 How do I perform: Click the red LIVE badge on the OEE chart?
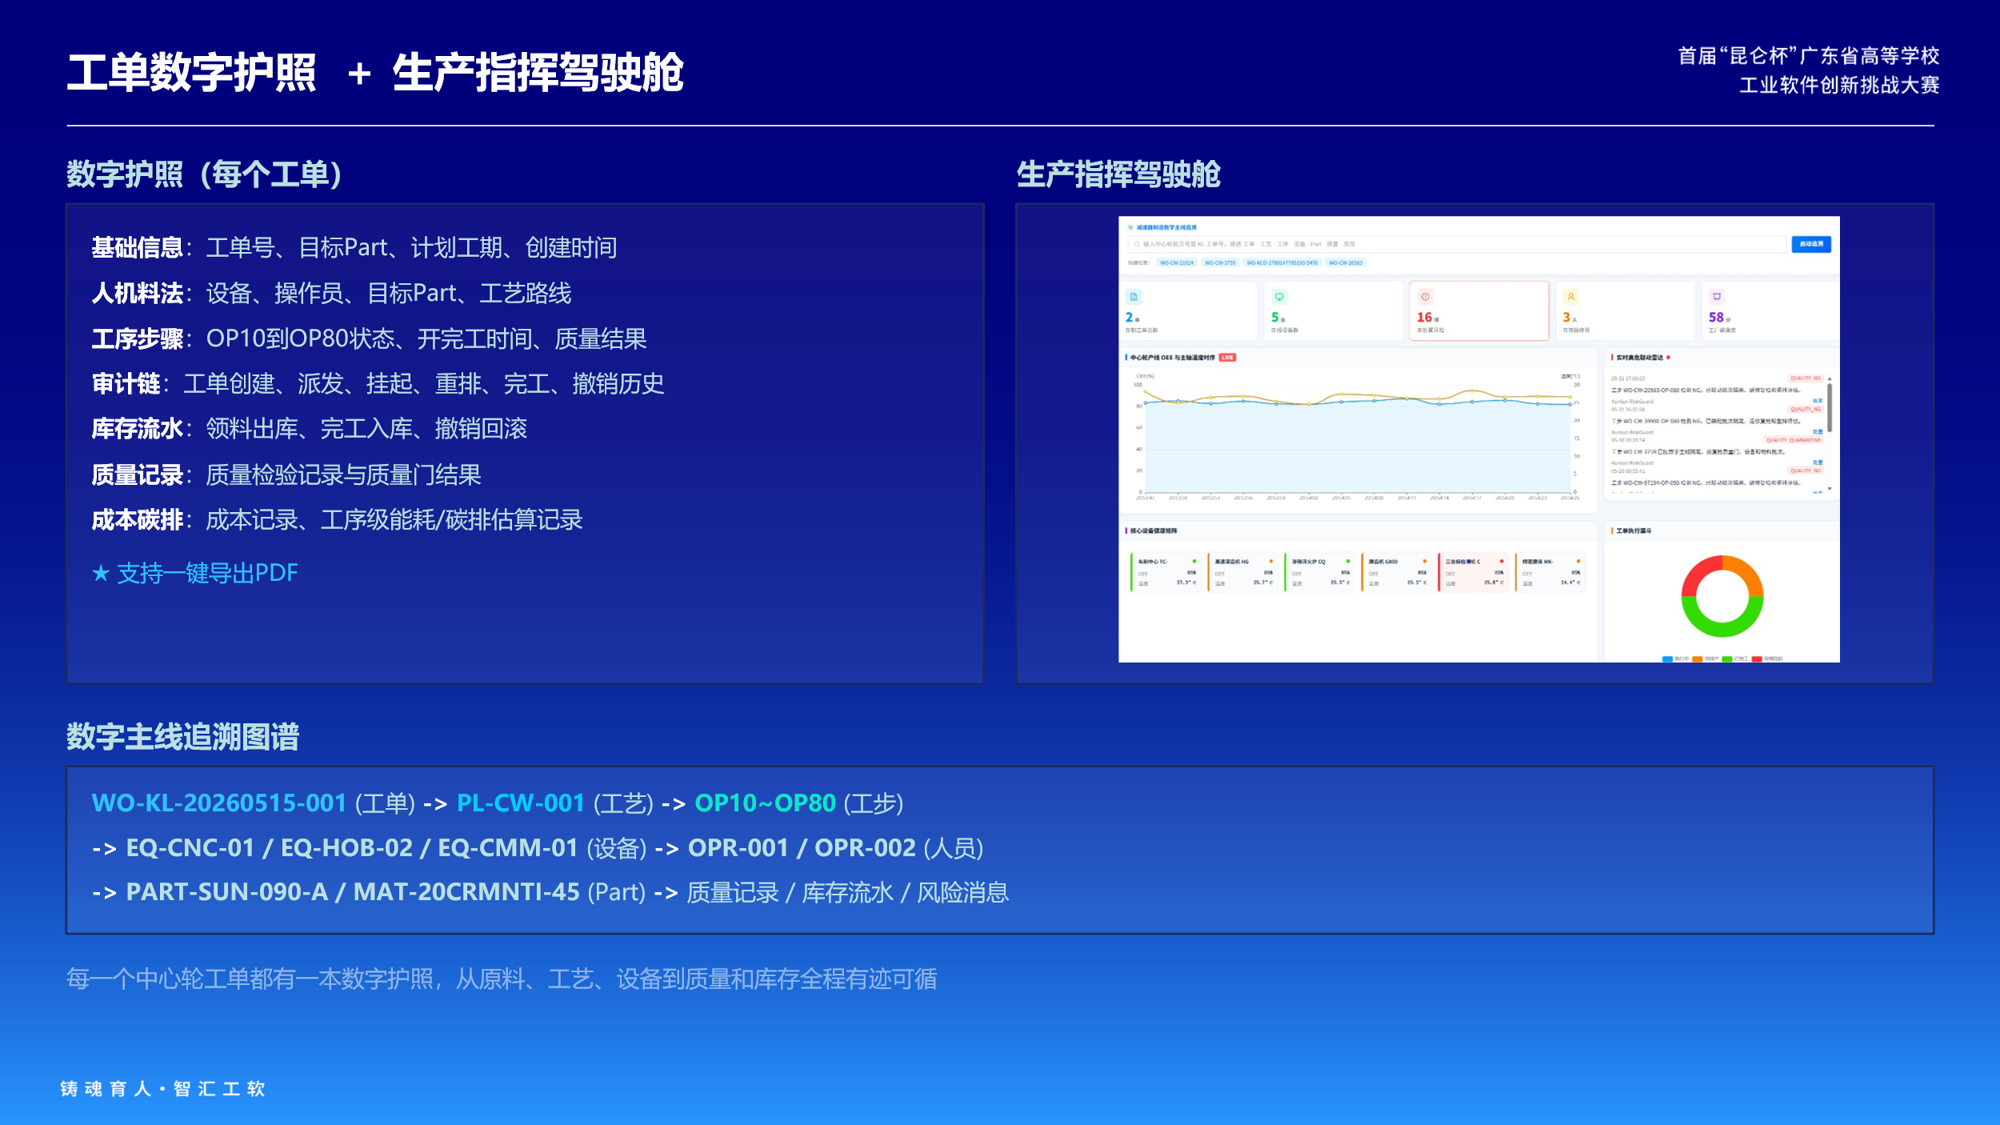click(1228, 357)
